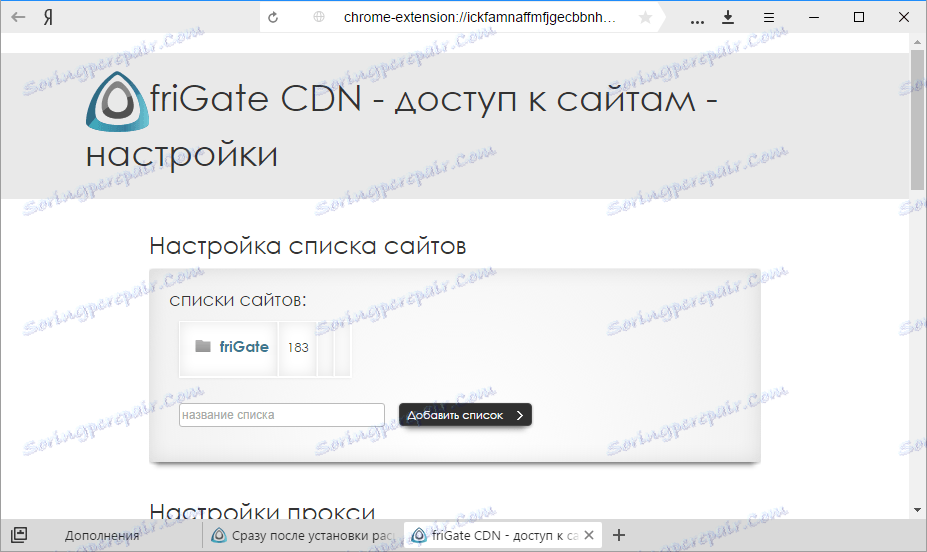Maximize the browser window
The width and height of the screenshot is (927, 552).
(859, 17)
